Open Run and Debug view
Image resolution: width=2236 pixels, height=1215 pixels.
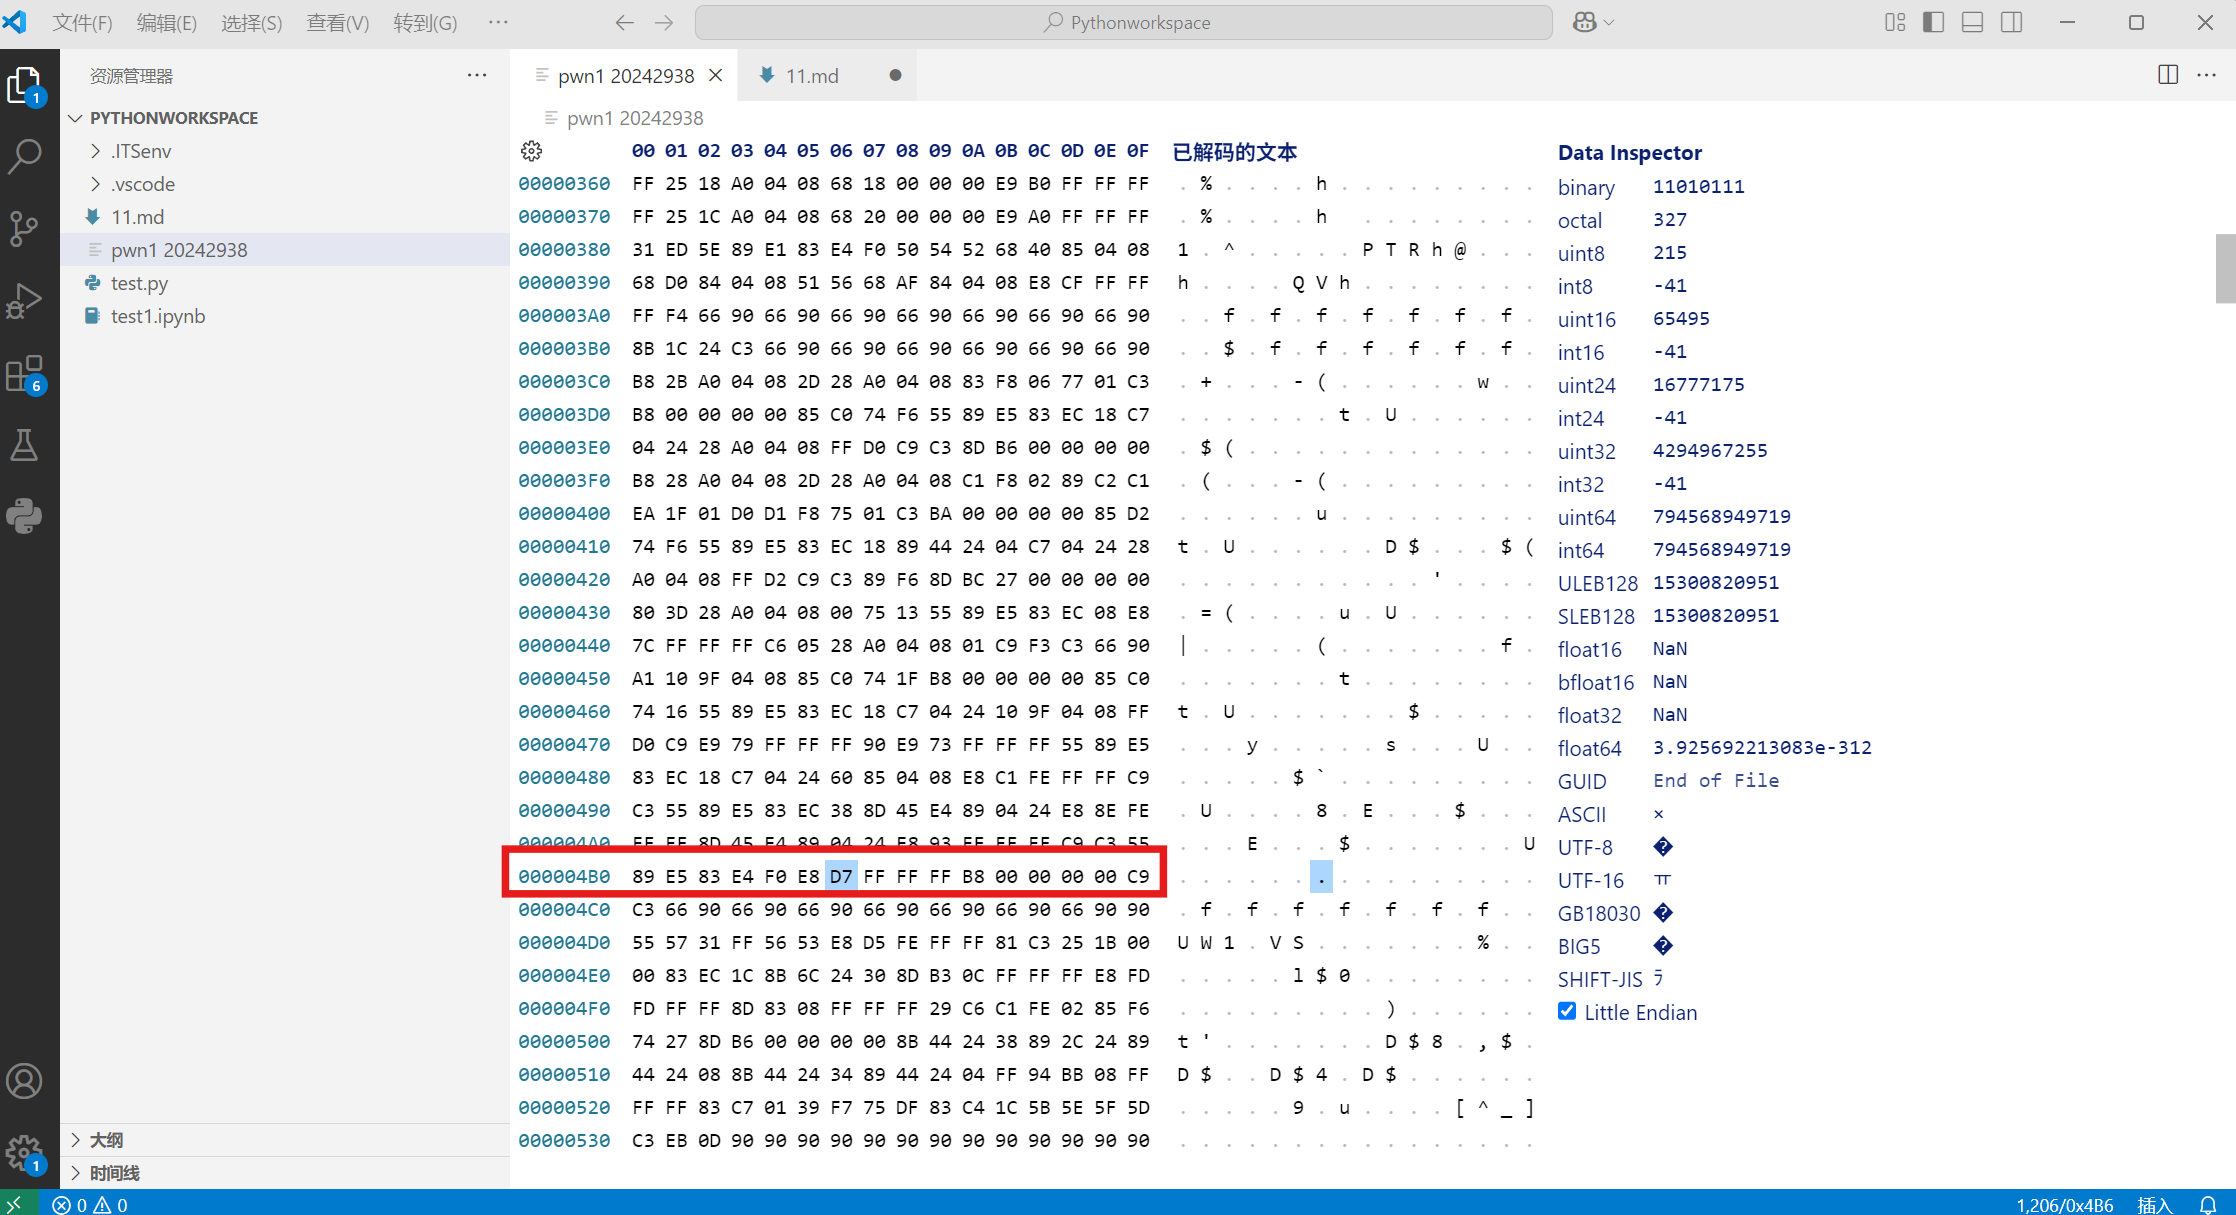coord(25,300)
